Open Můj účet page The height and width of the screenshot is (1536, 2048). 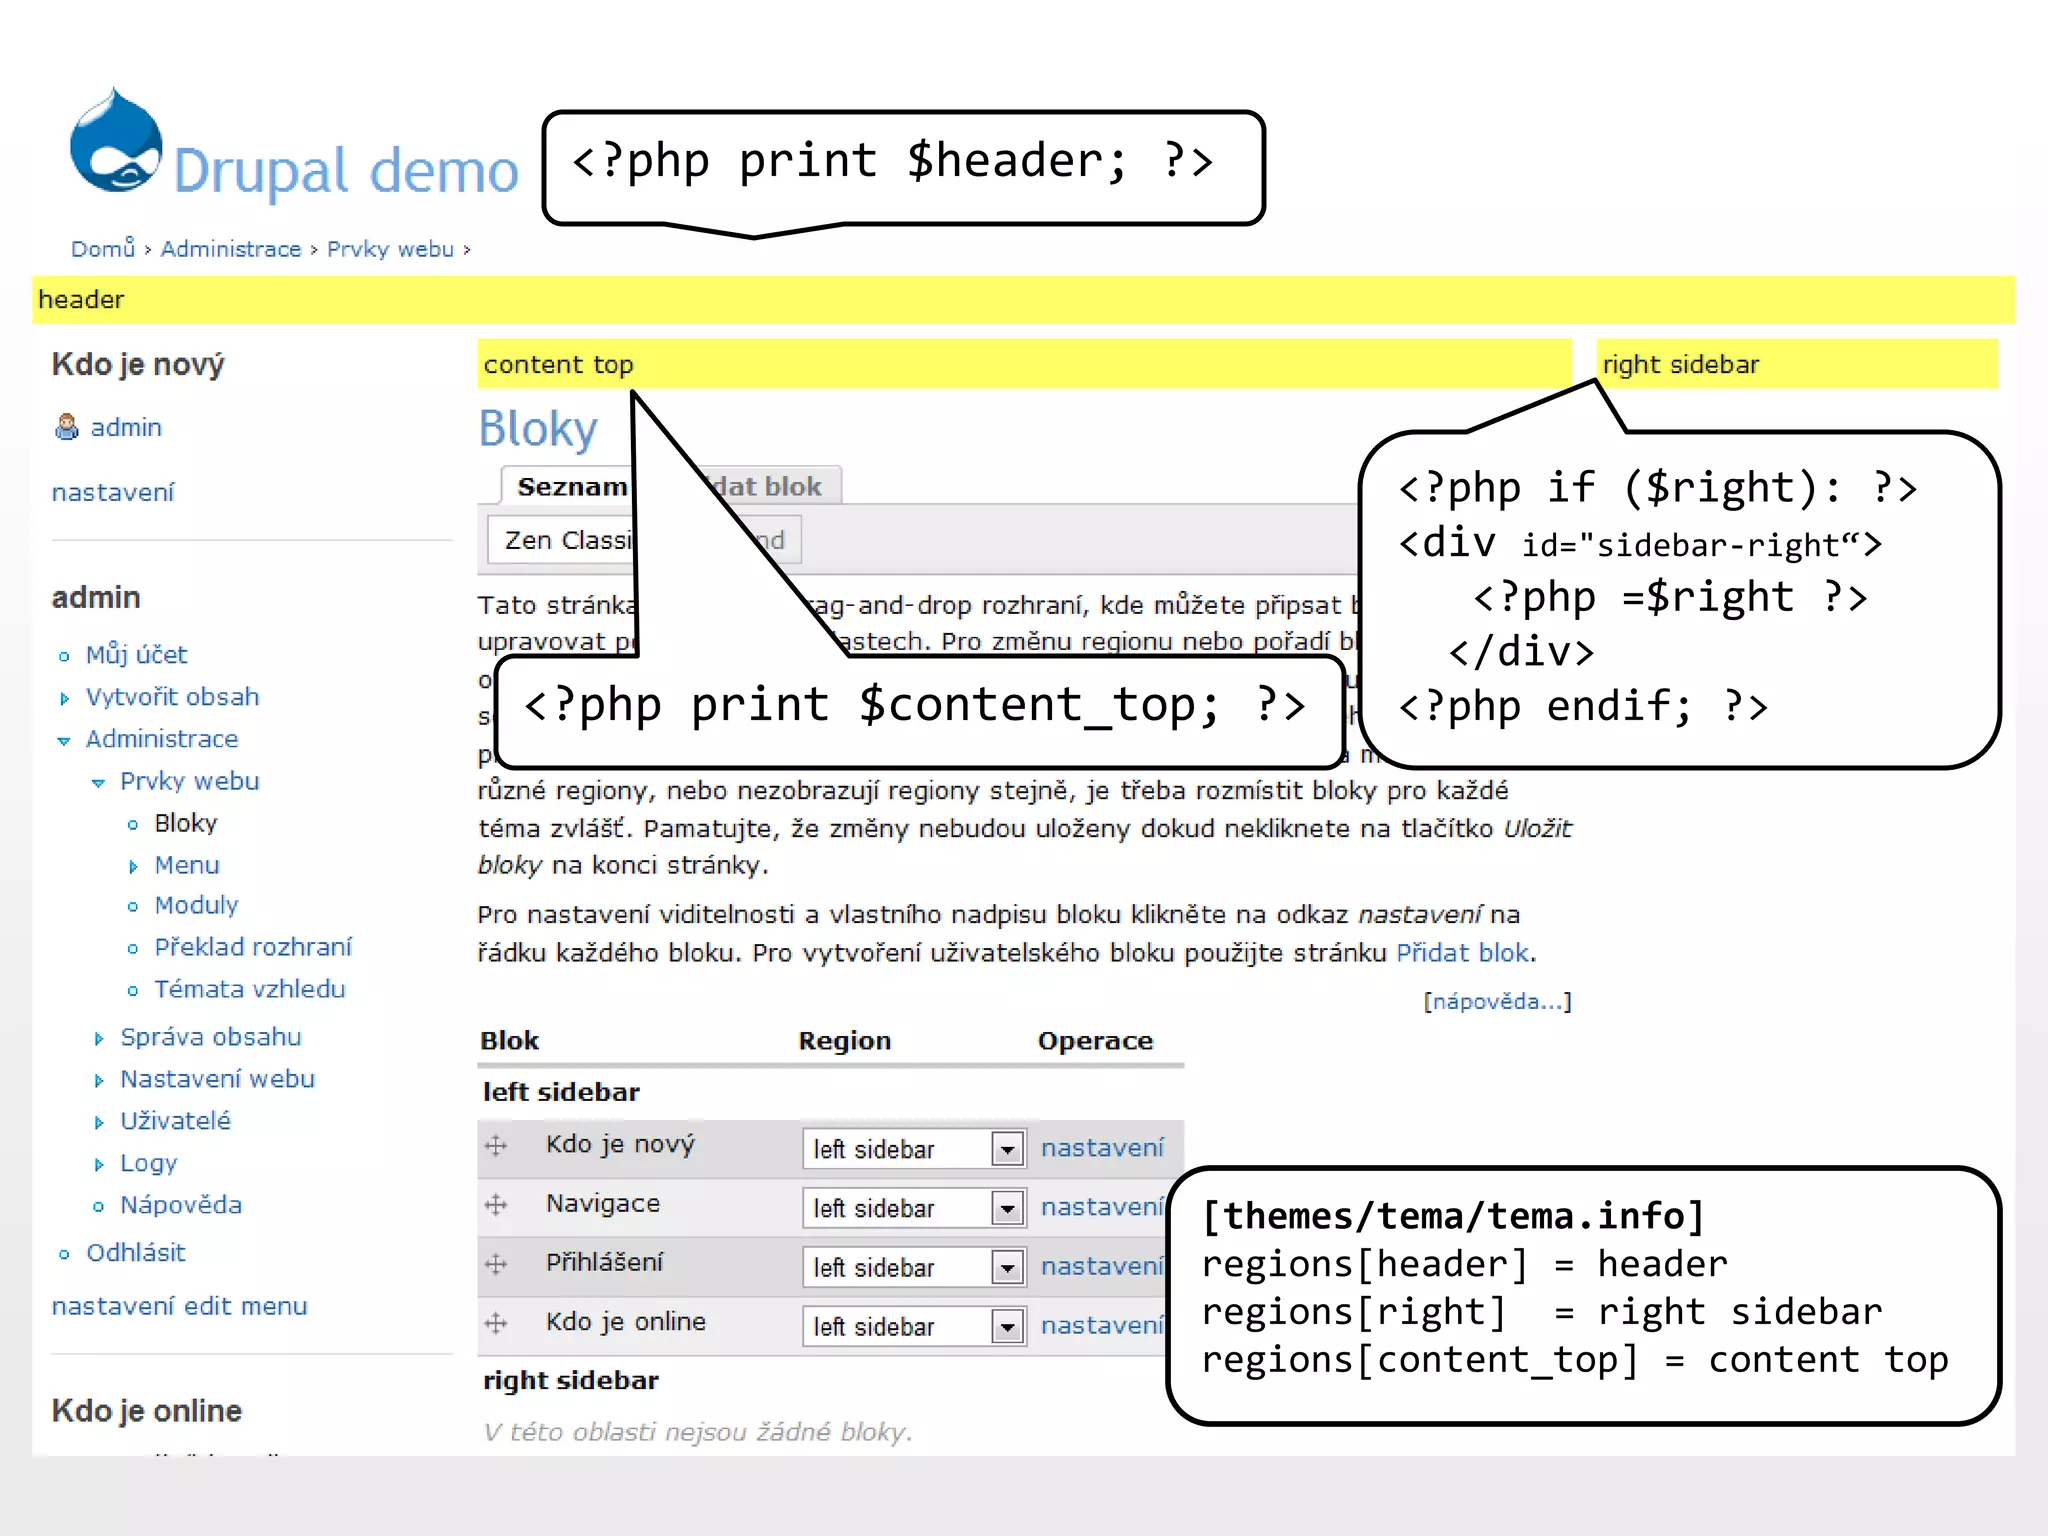[x=136, y=655]
